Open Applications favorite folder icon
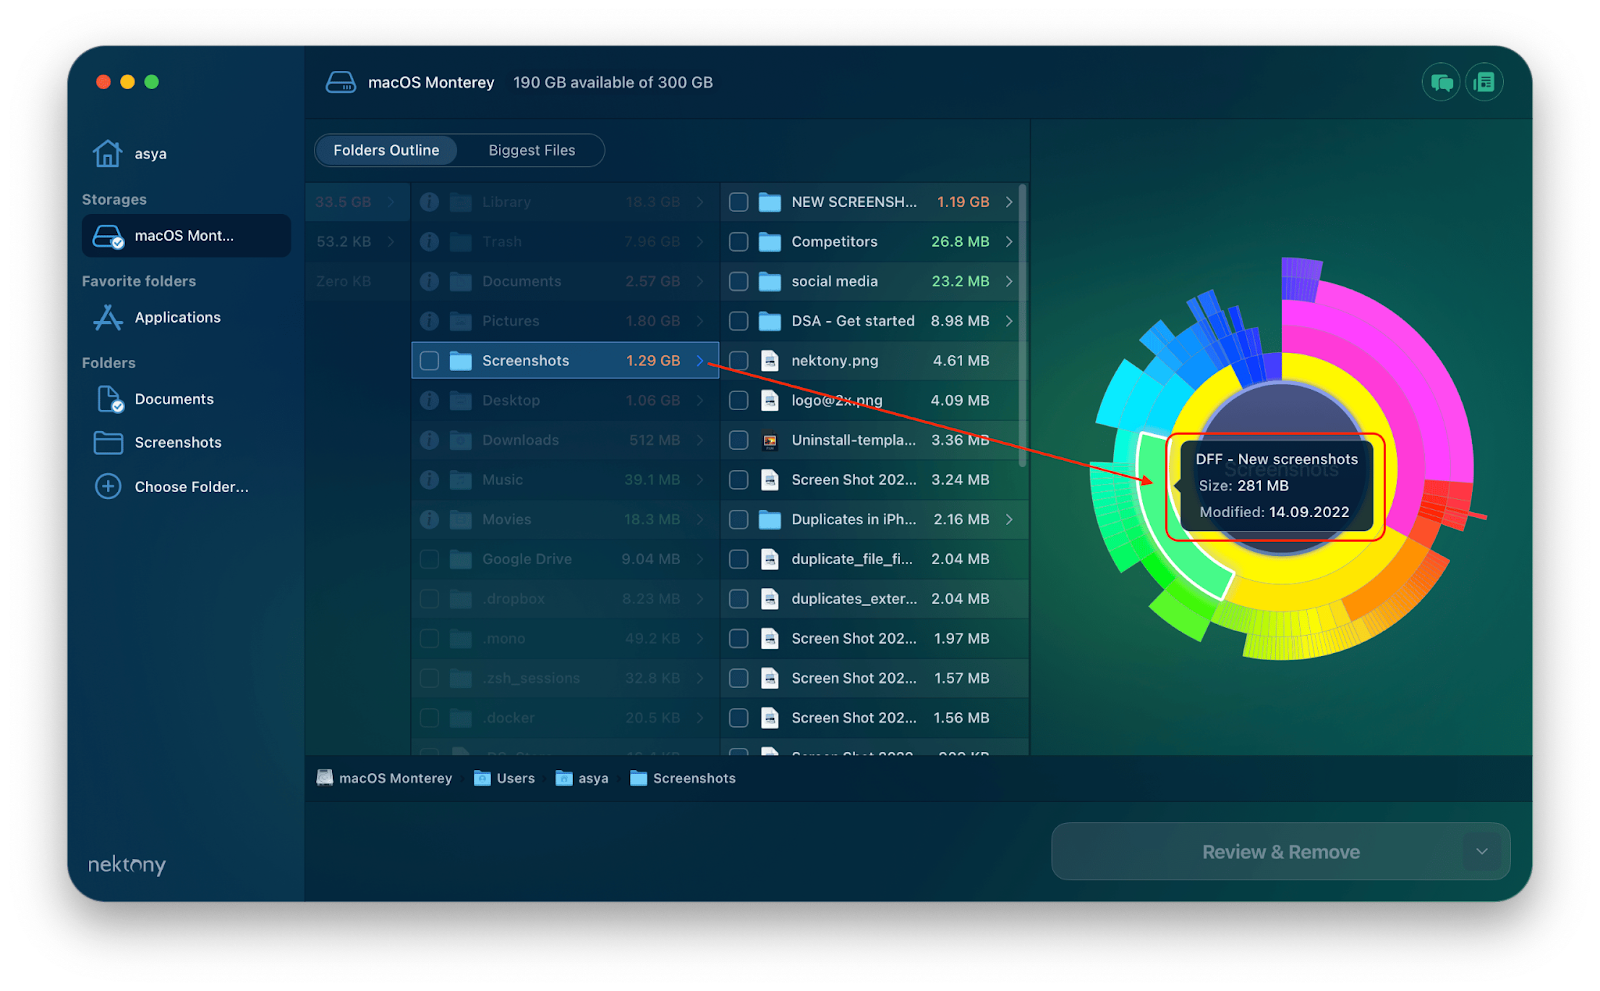This screenshot has height=991, width=1600. [x=108, y=317]
